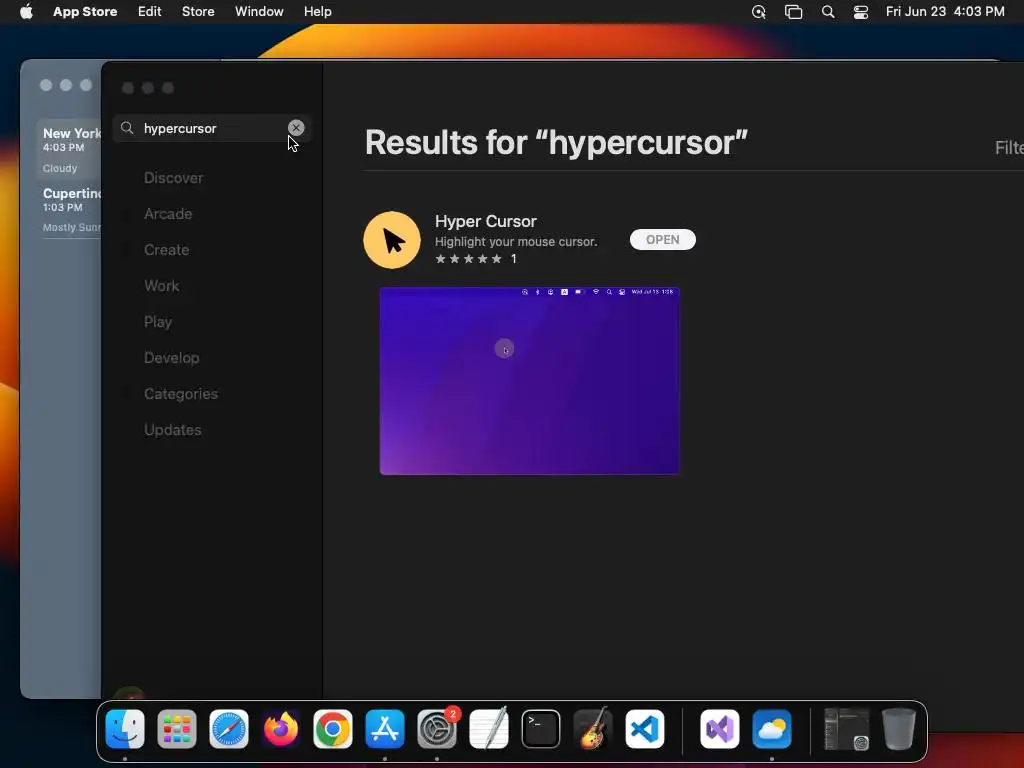1024x768 pixels.
Task: Open Weather app from the Dock
Action: 772,729
